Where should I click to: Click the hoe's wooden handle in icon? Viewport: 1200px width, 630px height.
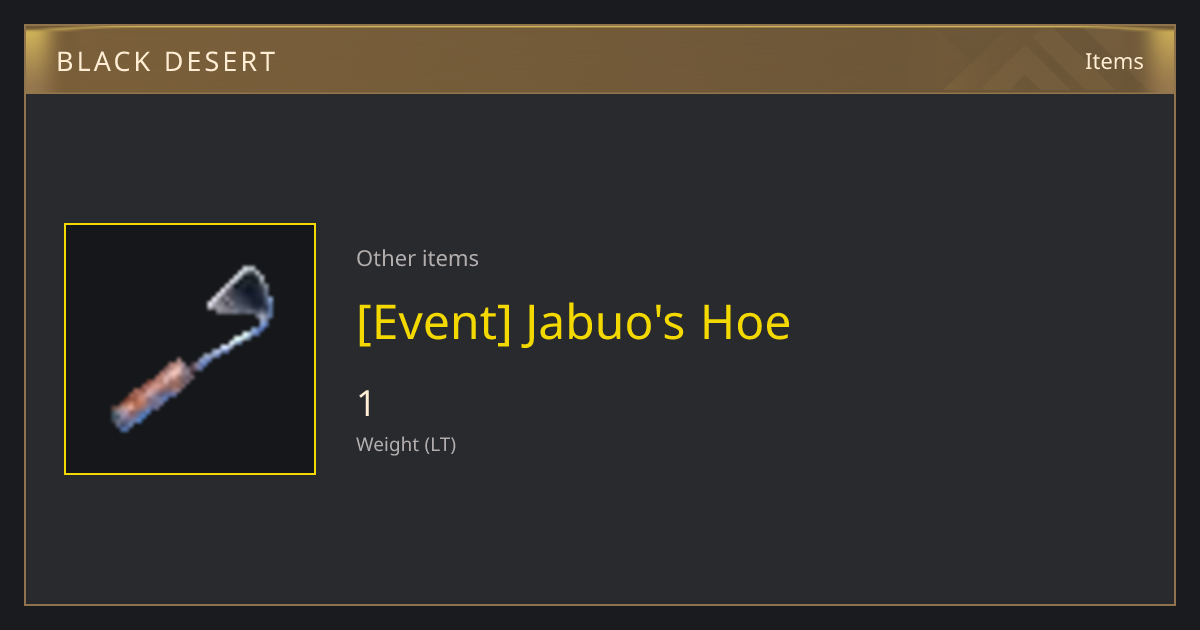(x=148, y=395)
